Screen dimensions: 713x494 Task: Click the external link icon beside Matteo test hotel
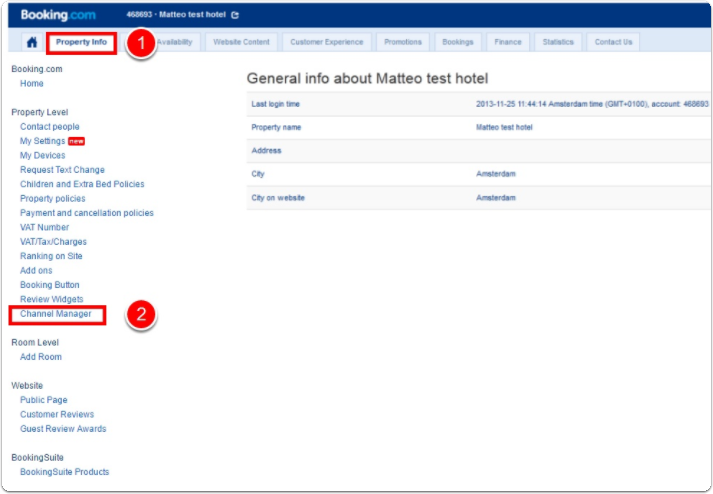(235, 15)
